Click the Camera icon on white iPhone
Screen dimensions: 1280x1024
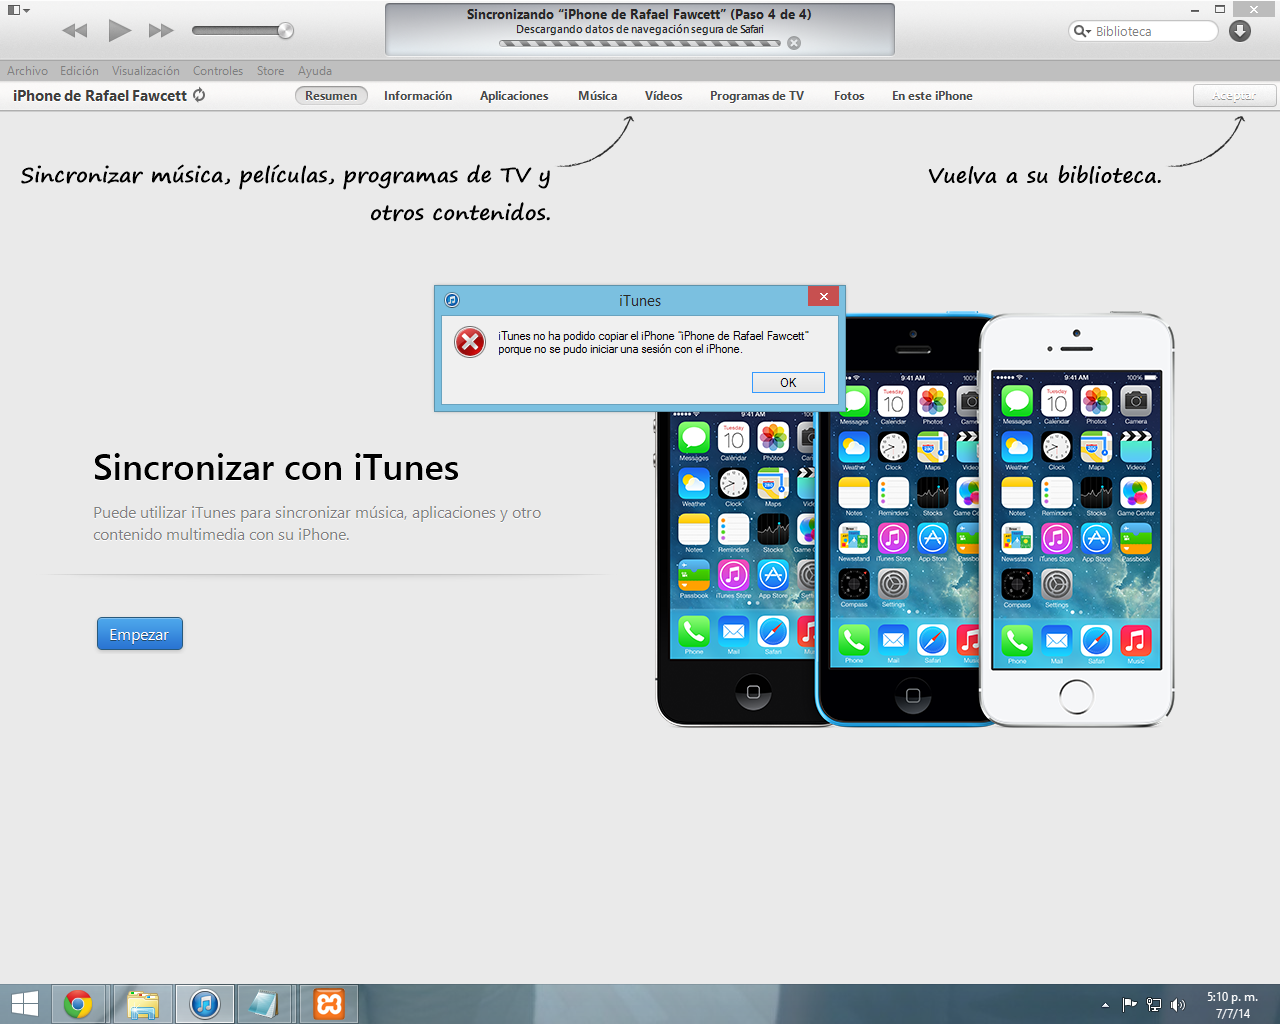tap(1136, 401)
